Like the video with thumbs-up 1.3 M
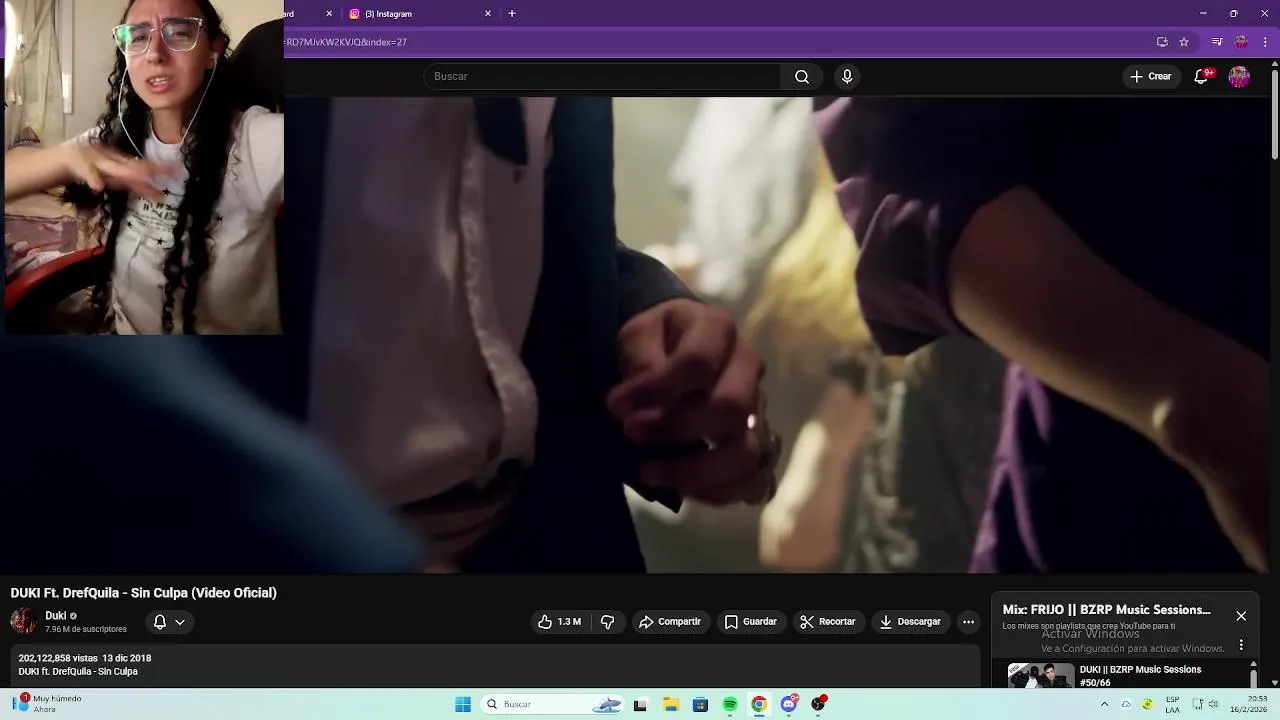The height and width of the screenshot is (720, 1280). click(x=559, y=622)
